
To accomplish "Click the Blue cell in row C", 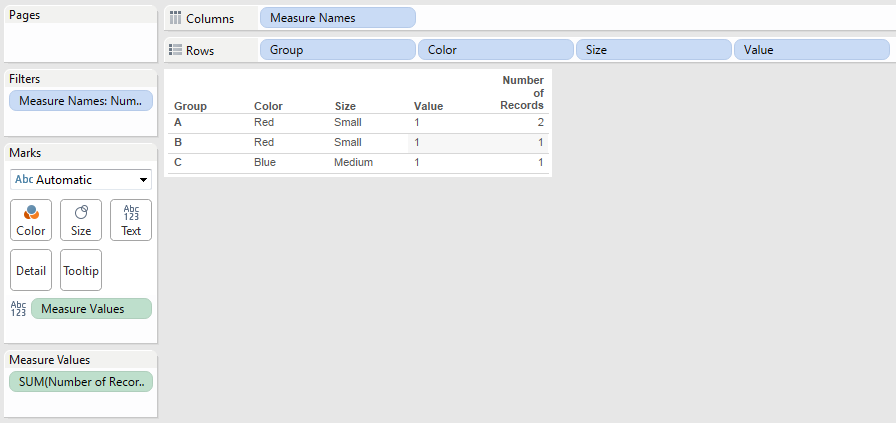I will coord(265,162).
